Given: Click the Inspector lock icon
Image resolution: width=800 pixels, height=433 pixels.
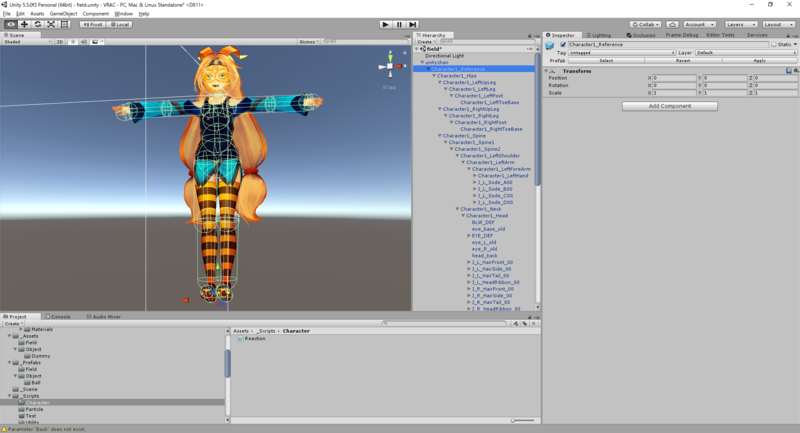Looking at the screenshot, I should click(788, 35).
